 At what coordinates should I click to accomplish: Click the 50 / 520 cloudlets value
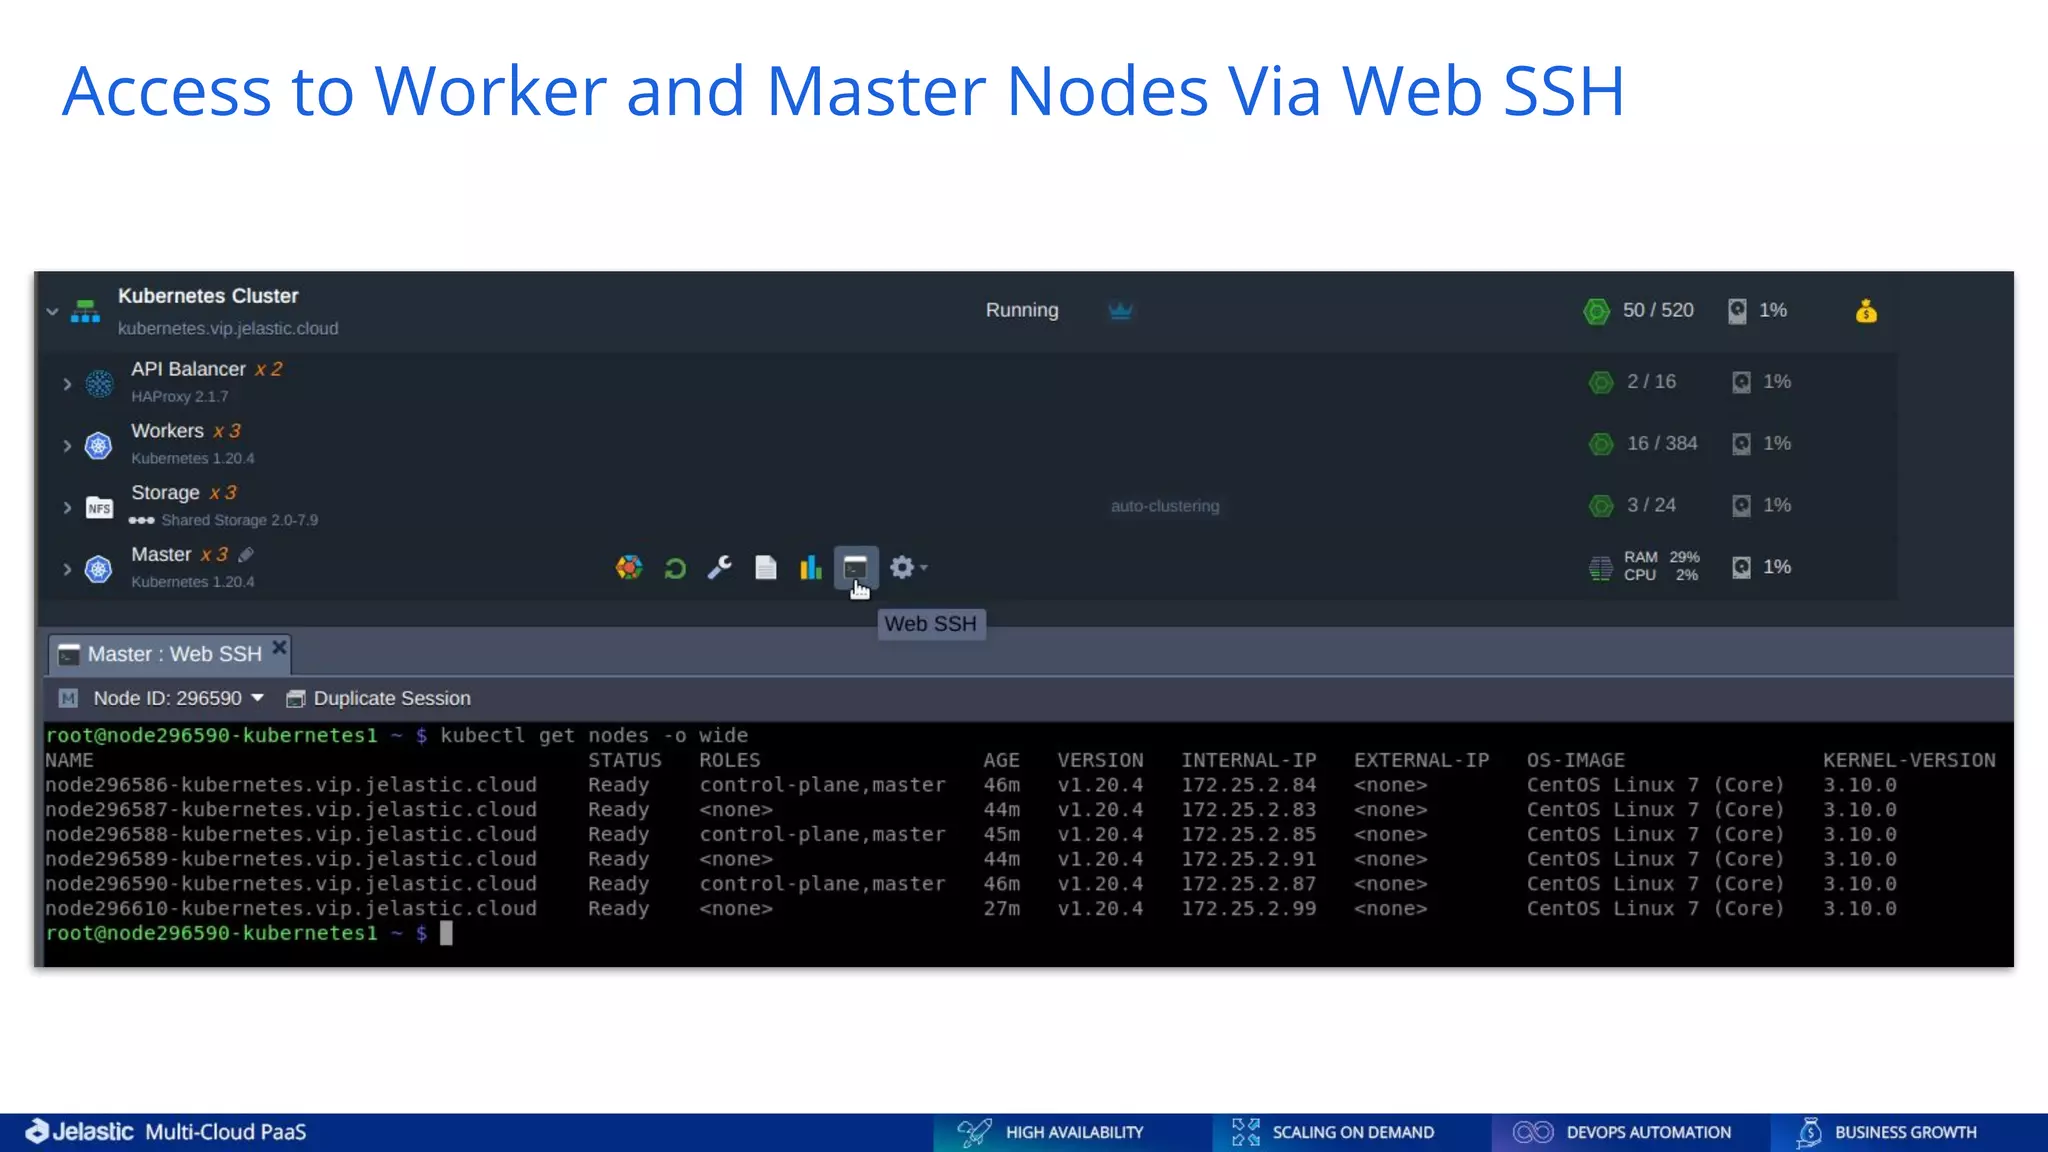click(1658, 310)
